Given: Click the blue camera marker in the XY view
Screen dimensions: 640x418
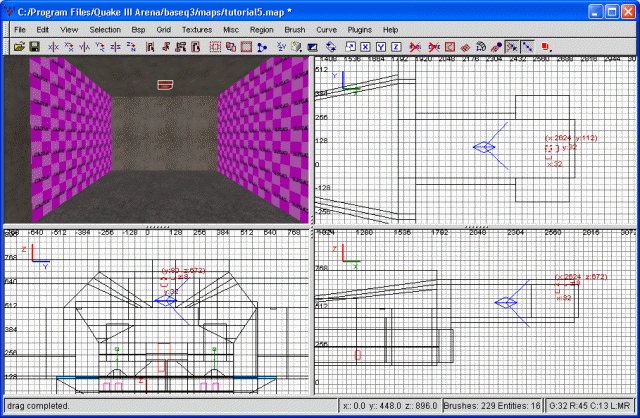Looking at the screenshot, I should tap(484, 147).
